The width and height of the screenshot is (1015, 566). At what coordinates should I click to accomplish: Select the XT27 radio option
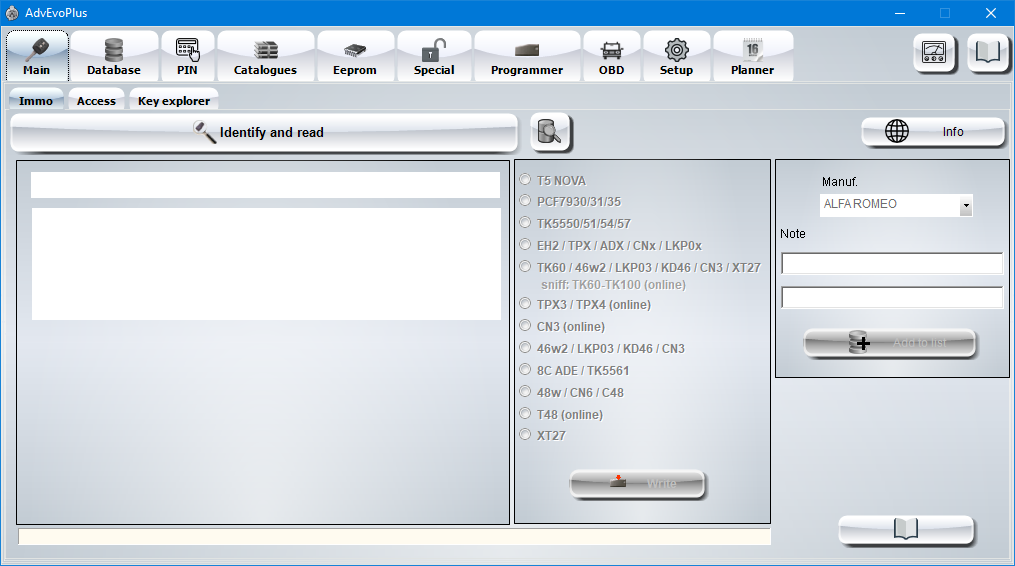pos(525,435)
